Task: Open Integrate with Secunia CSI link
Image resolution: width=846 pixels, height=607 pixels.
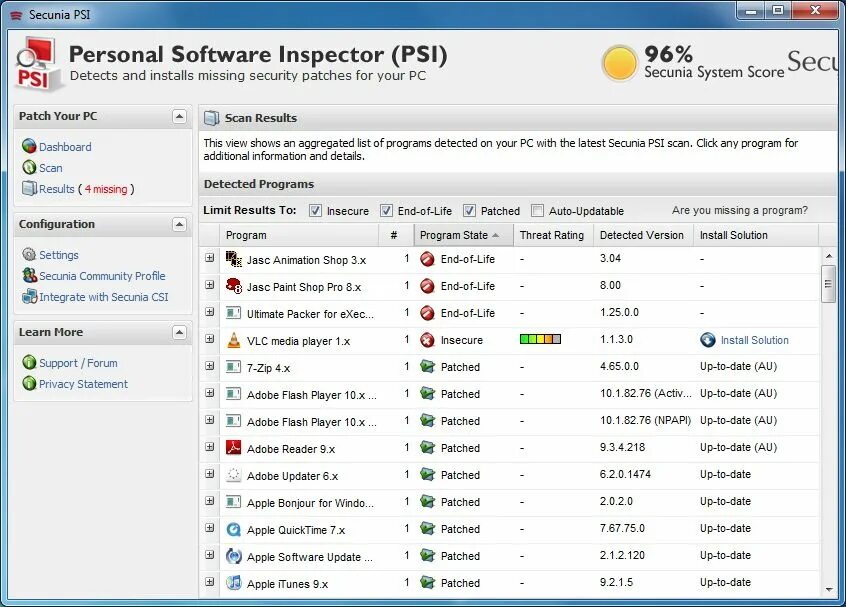Action: click(x=104, y=297)
